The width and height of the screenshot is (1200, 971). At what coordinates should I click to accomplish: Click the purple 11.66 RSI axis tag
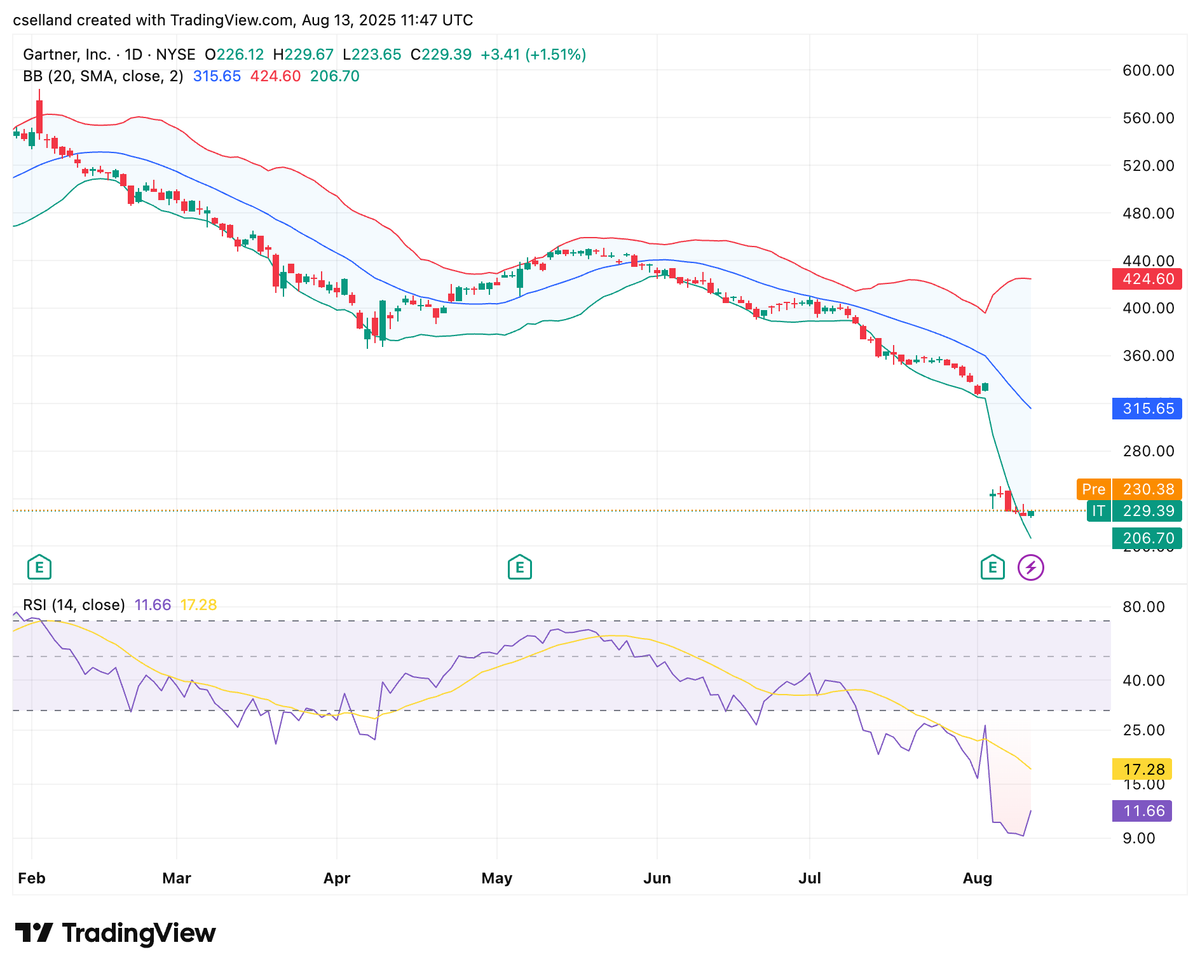tap(1141, 811)
